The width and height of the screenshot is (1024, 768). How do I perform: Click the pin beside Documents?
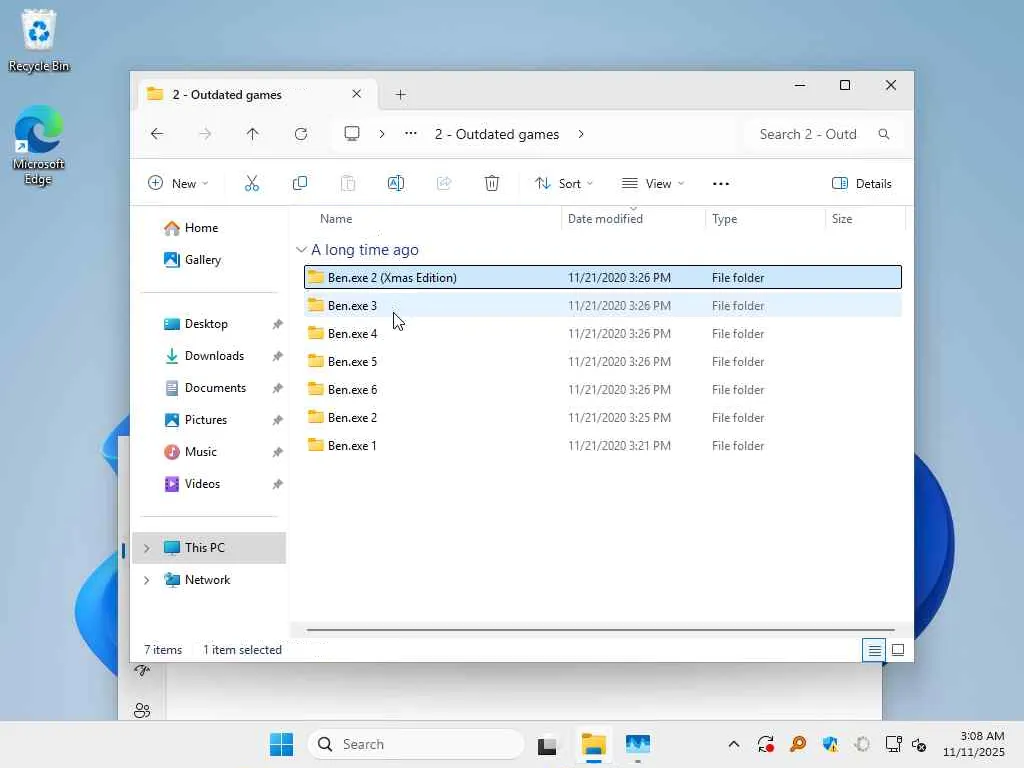coord(278,388)
